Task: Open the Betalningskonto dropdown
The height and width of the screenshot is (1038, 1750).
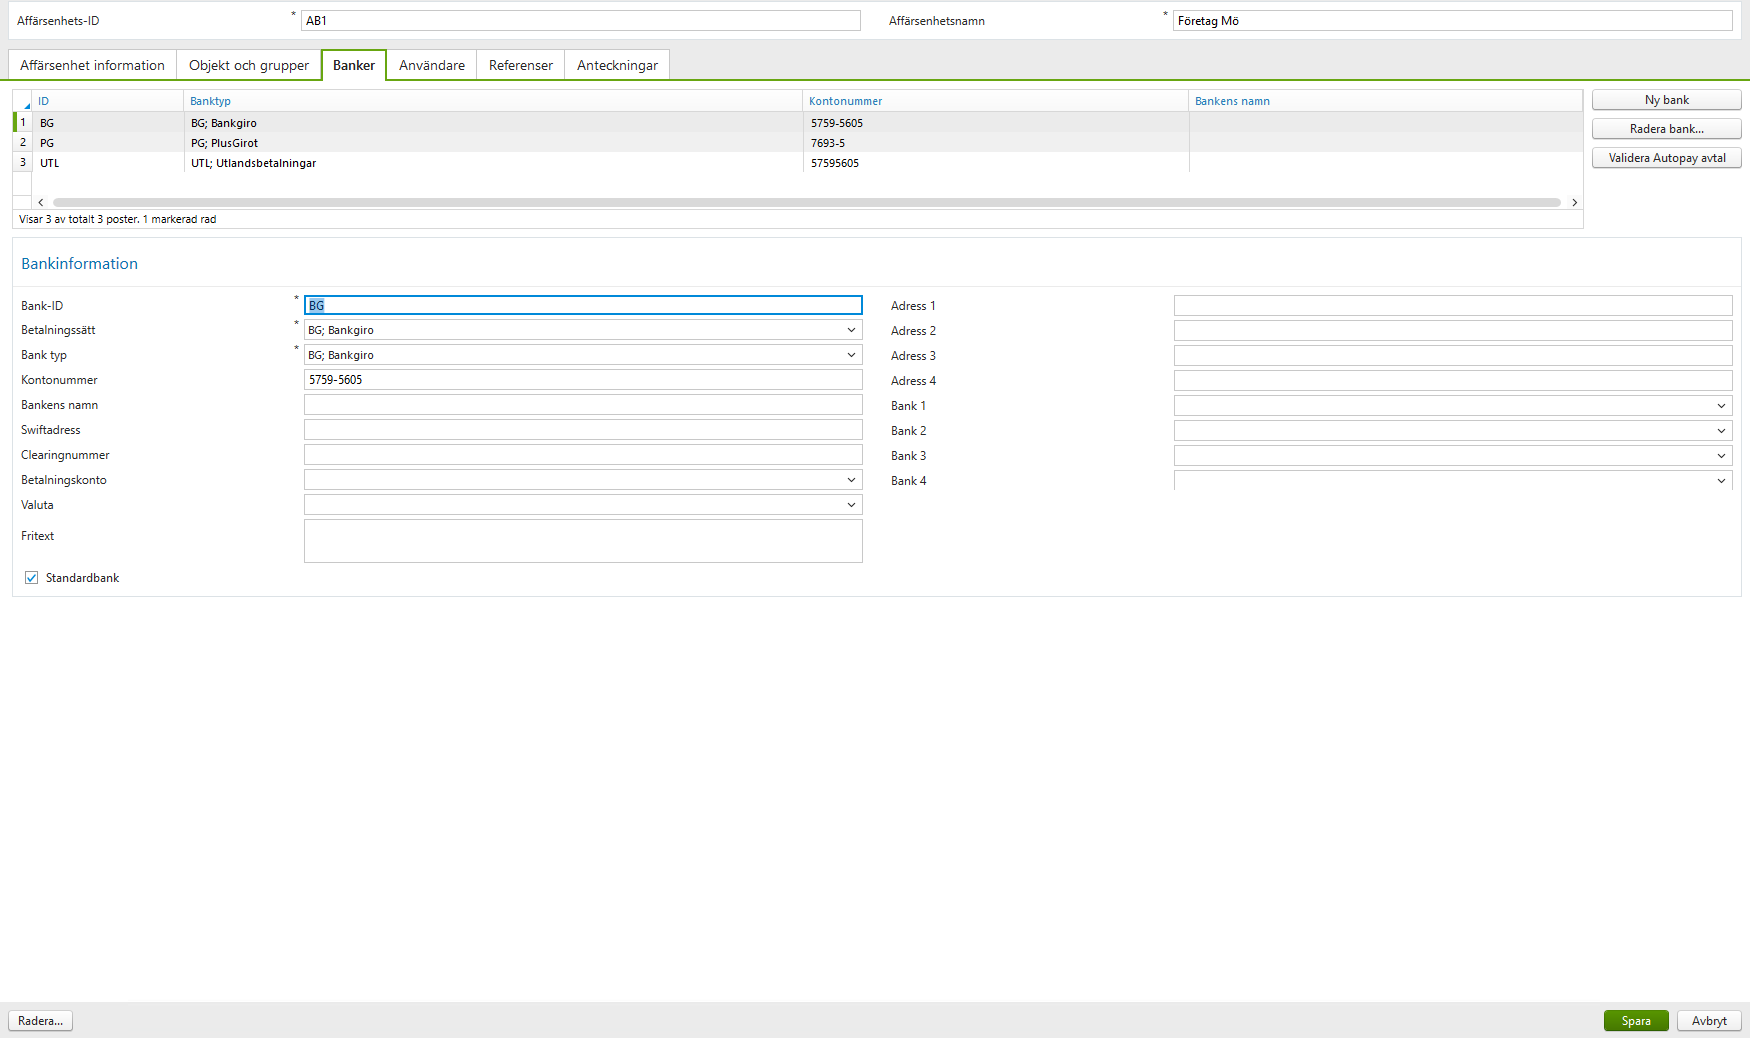Action: click(851, 479)
